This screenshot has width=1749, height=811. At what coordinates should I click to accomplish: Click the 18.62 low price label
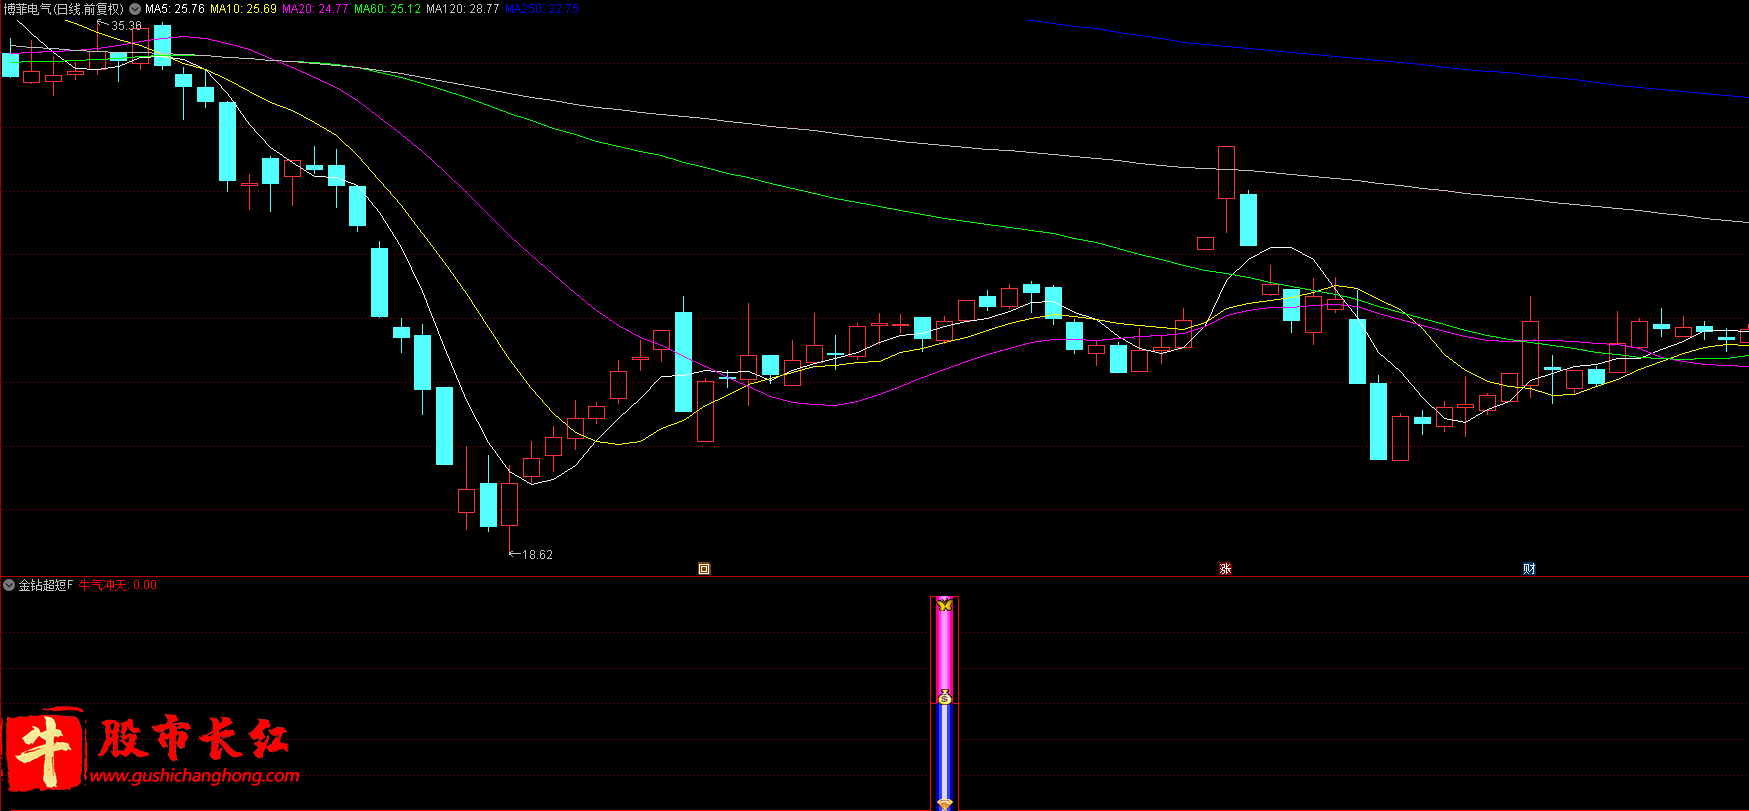(537, 555)
